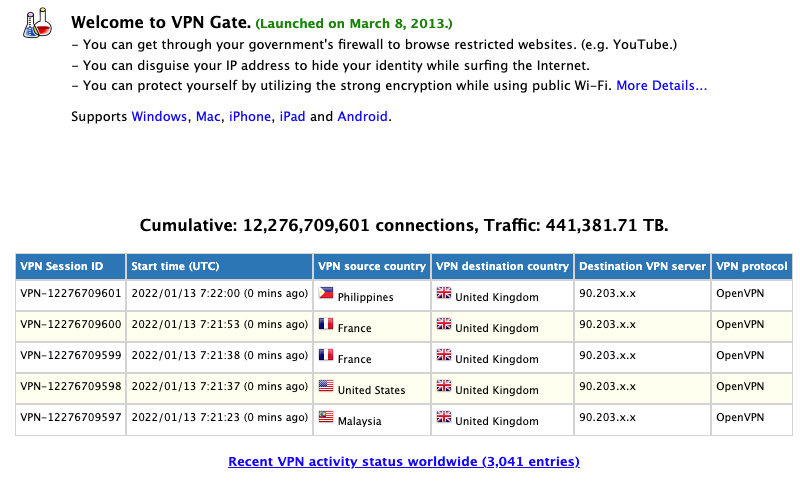Click France flag in session 12276709599 row
800x501 pixels.
[x=326, y=355]
